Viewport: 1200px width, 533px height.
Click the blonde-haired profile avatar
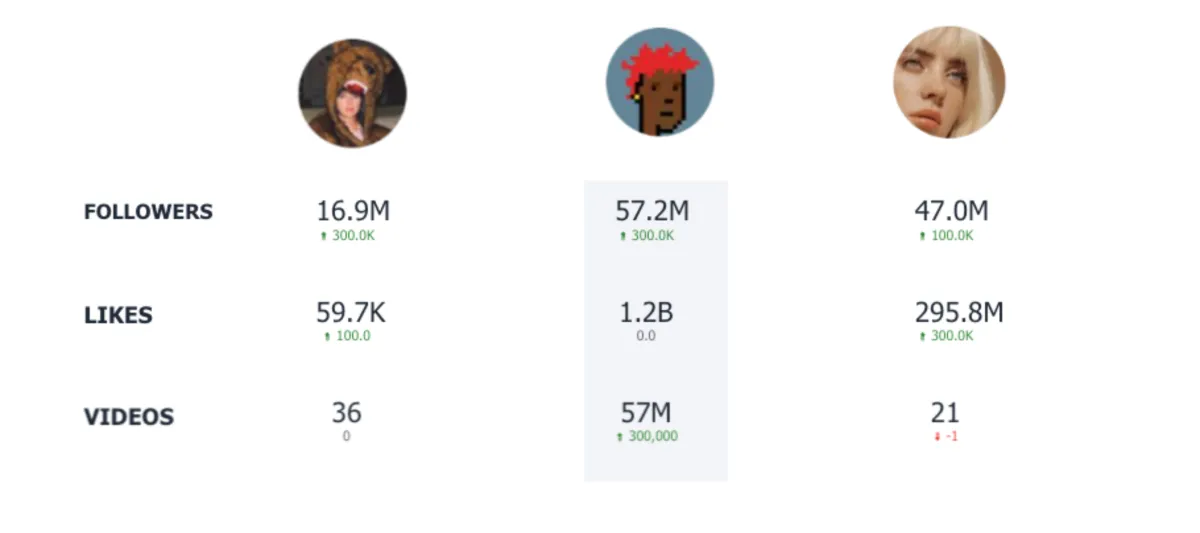[948, 82]
